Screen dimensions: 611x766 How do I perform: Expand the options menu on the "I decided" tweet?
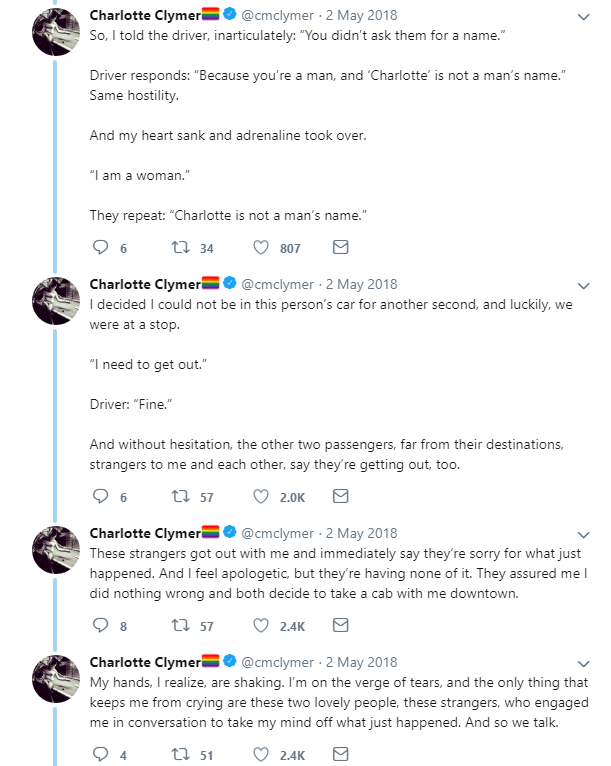coord(584,285)
